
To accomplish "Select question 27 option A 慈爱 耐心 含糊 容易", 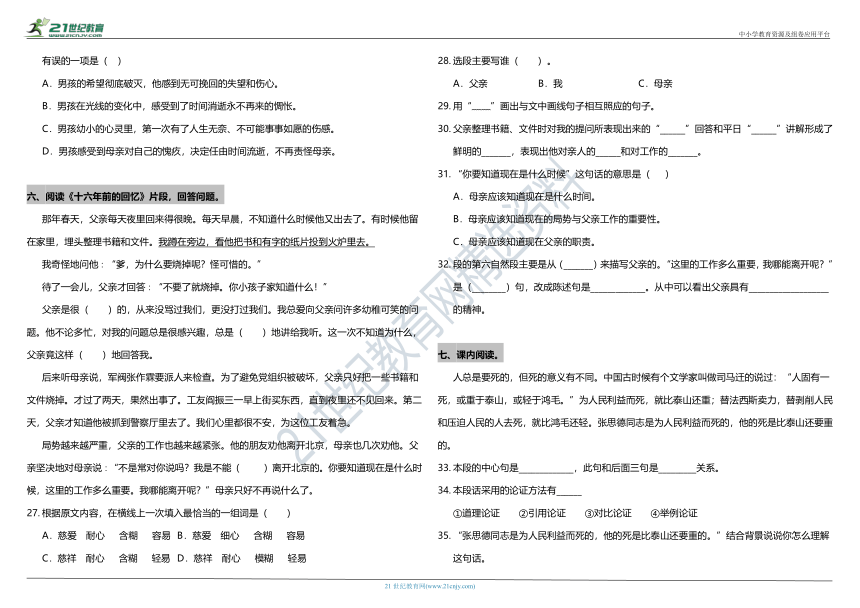I will [x=106, y=536].
